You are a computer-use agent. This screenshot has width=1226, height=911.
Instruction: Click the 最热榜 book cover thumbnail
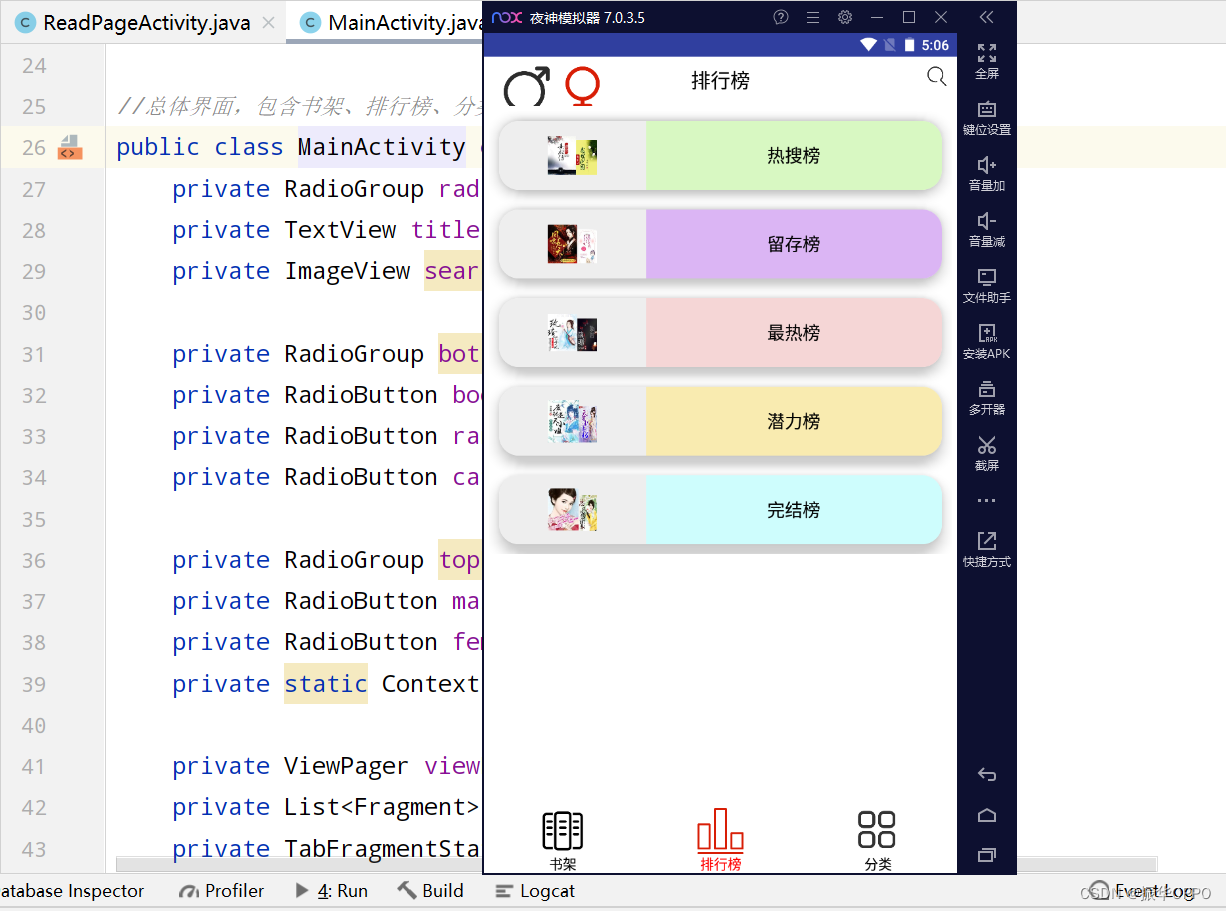(572, 333)
